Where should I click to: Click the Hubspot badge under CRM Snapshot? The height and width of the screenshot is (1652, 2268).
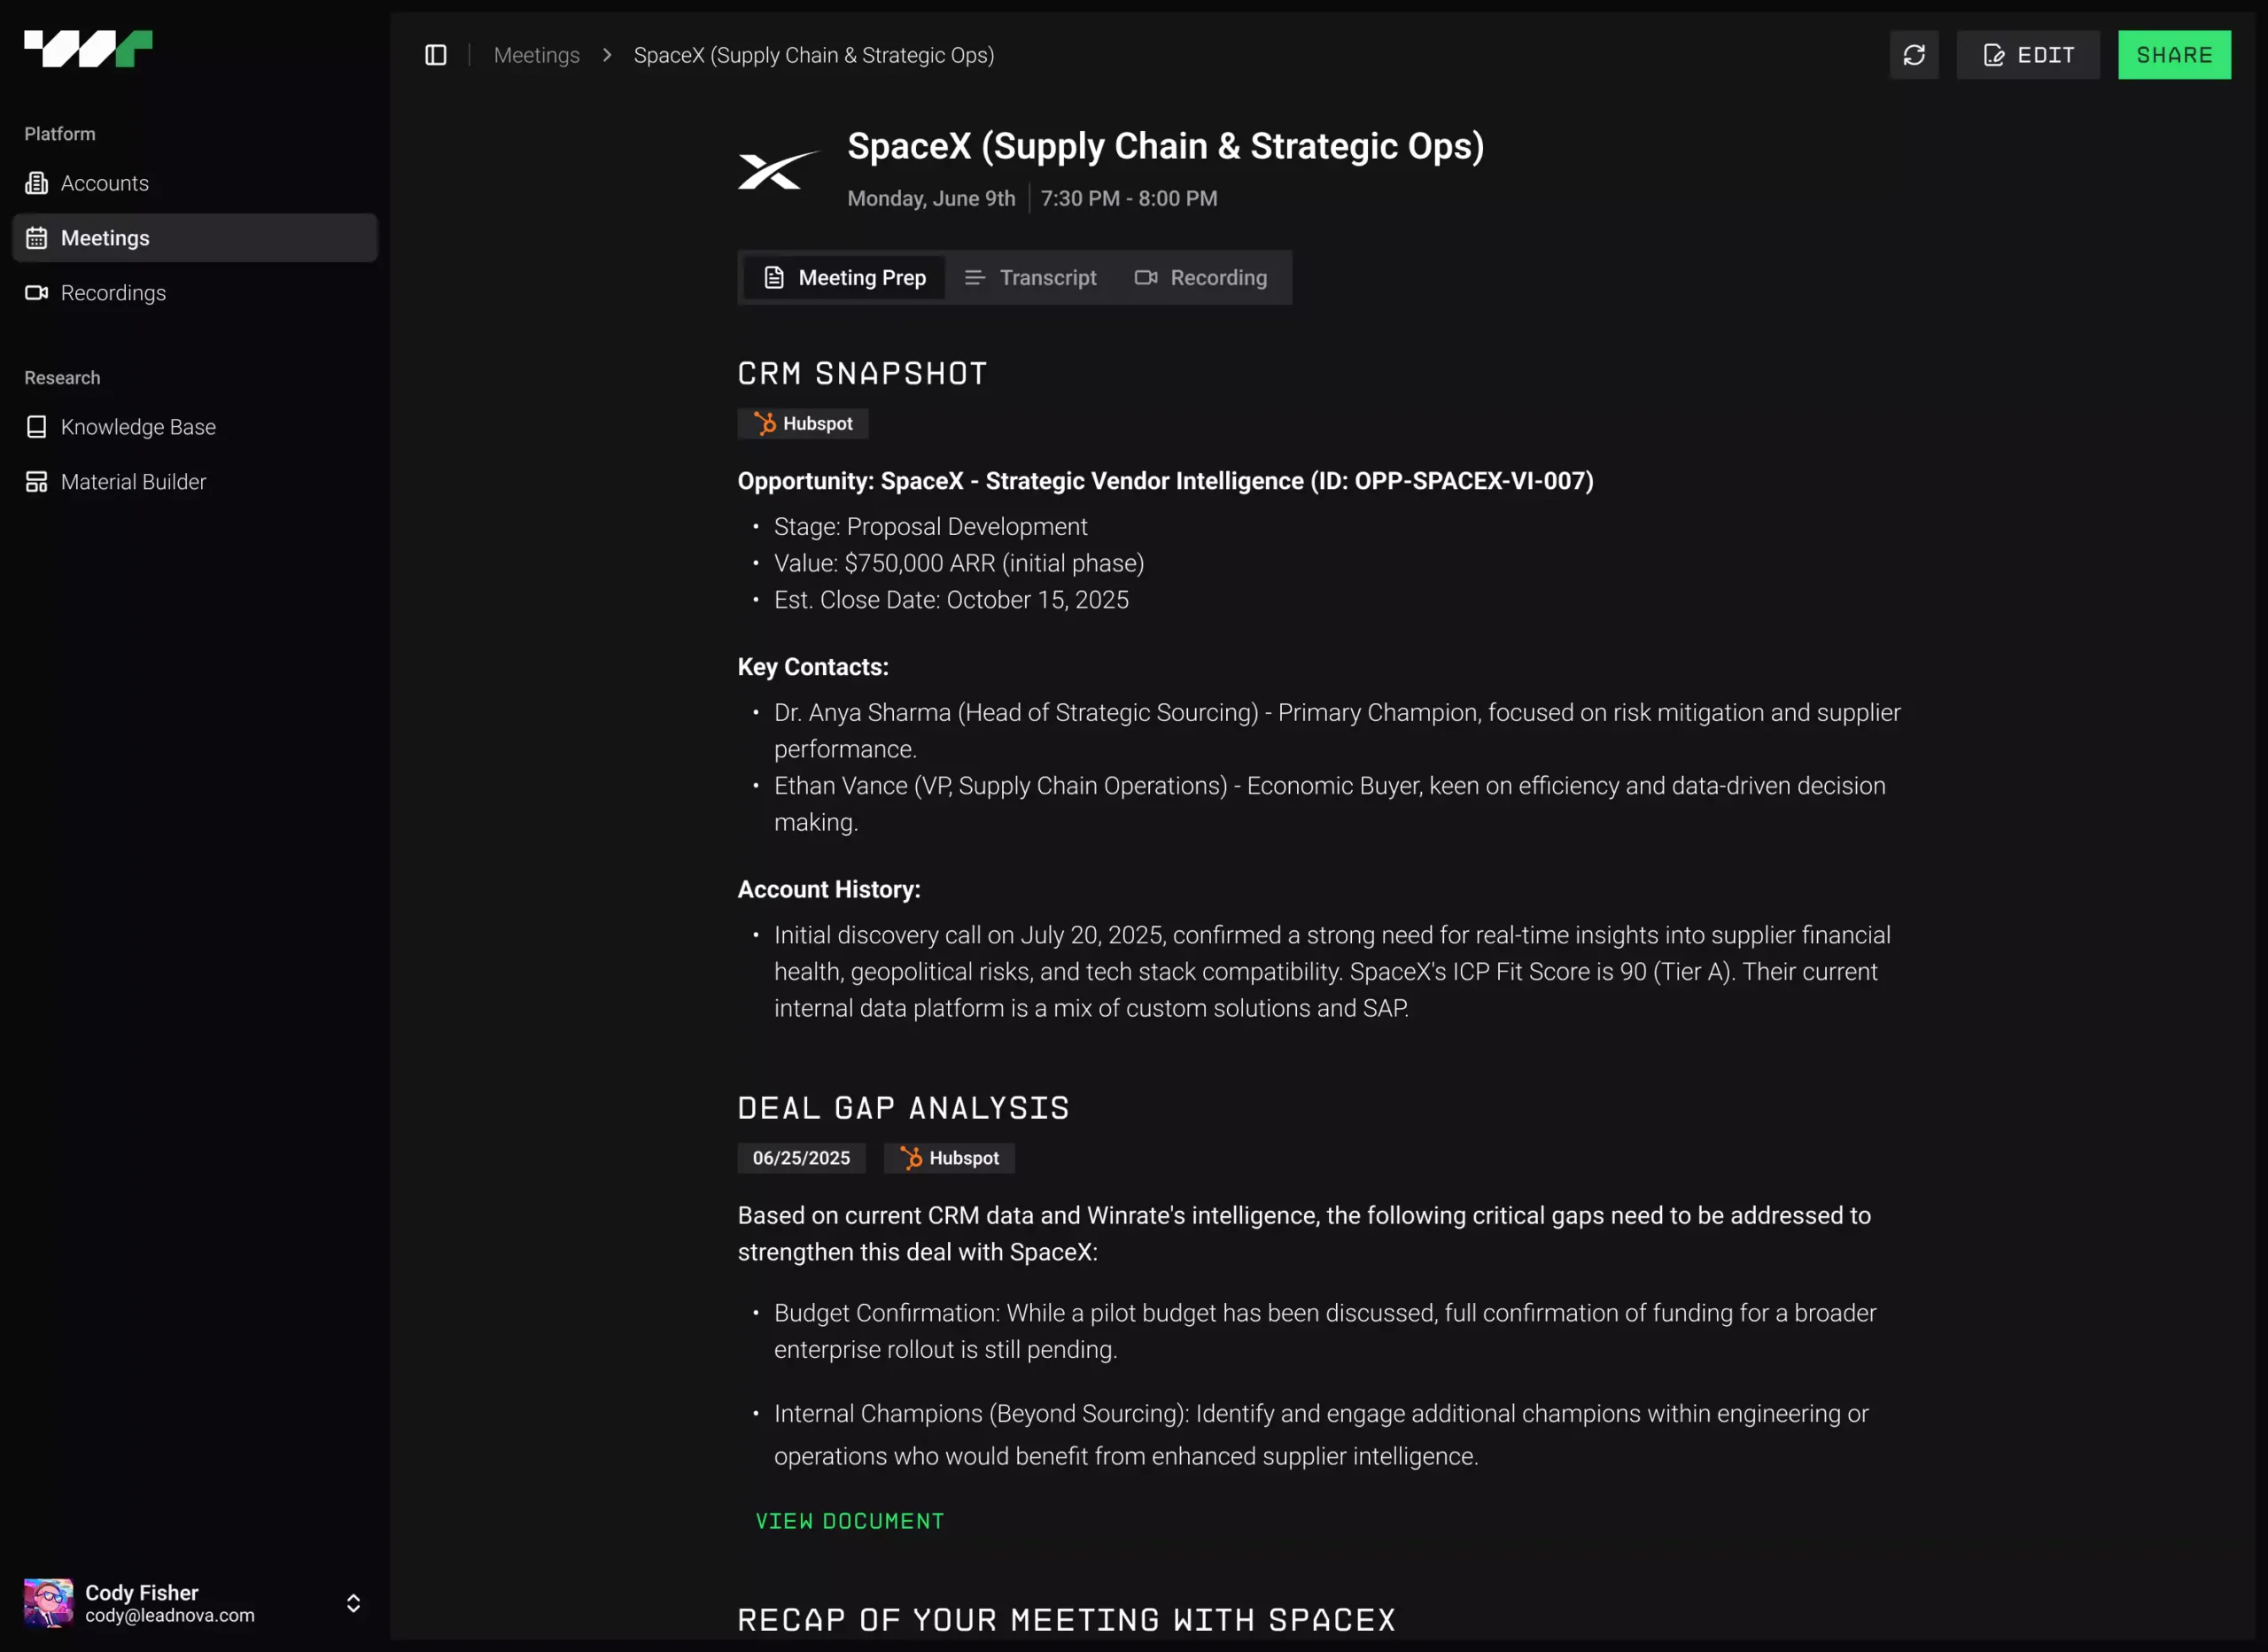tap(802, 424)
